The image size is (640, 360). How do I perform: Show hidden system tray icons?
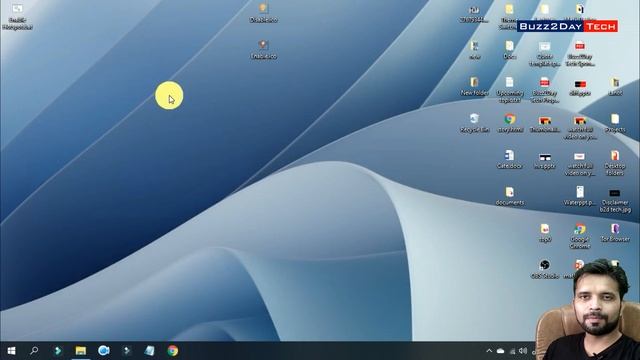[489, 351]
